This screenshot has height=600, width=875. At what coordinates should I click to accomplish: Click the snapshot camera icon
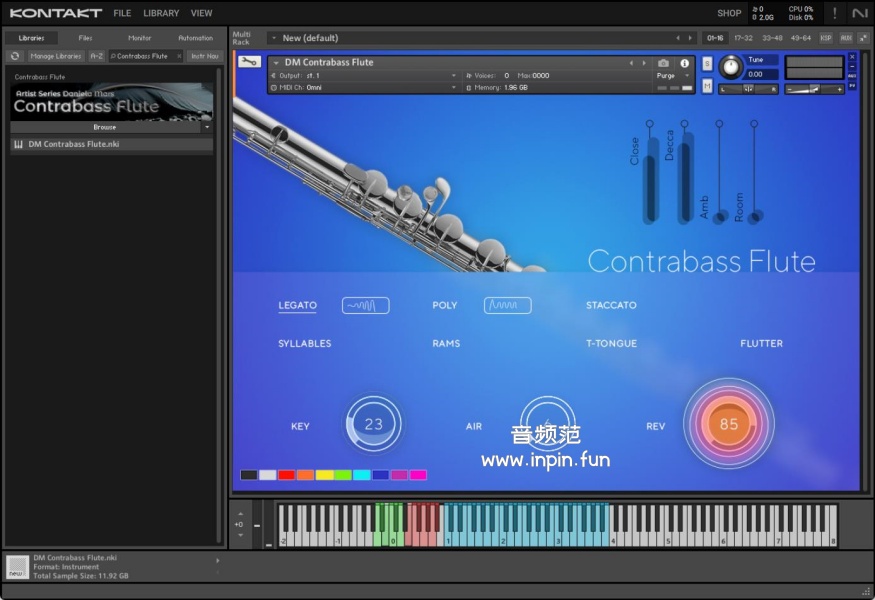pos(663,63)
